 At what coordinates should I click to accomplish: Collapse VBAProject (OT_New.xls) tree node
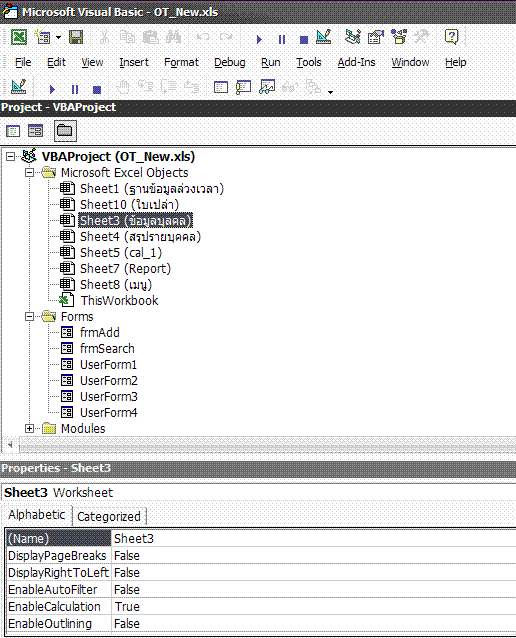(x=11, y=156)
